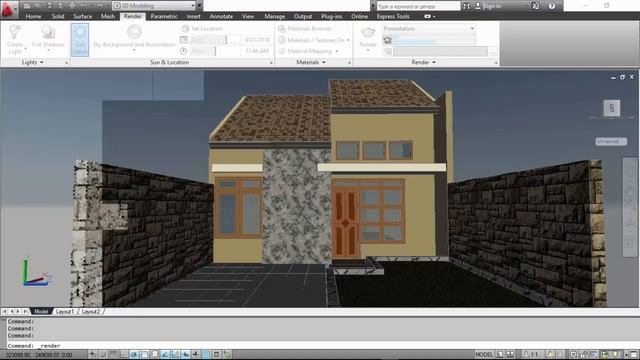Image resolution: width=640 pixels, height=360 pixels.
Task: Switch to Home ribbon tab
Action: tap(33, 16)
